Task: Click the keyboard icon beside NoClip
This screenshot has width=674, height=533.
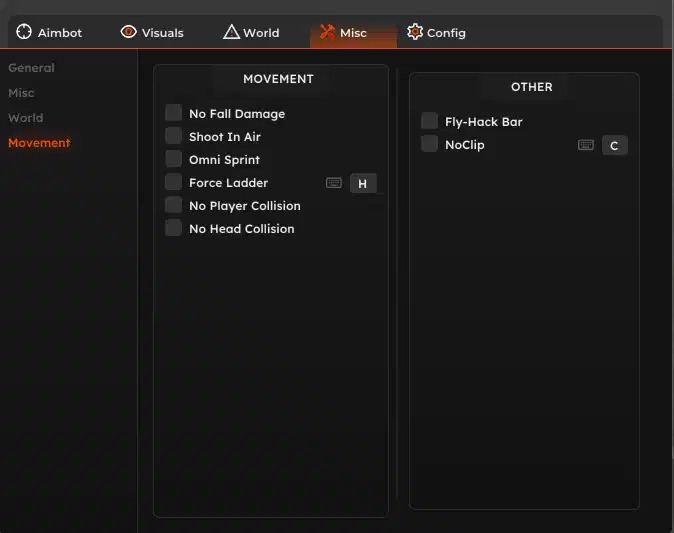Action: pyautogui.click(x=586, y=145)
